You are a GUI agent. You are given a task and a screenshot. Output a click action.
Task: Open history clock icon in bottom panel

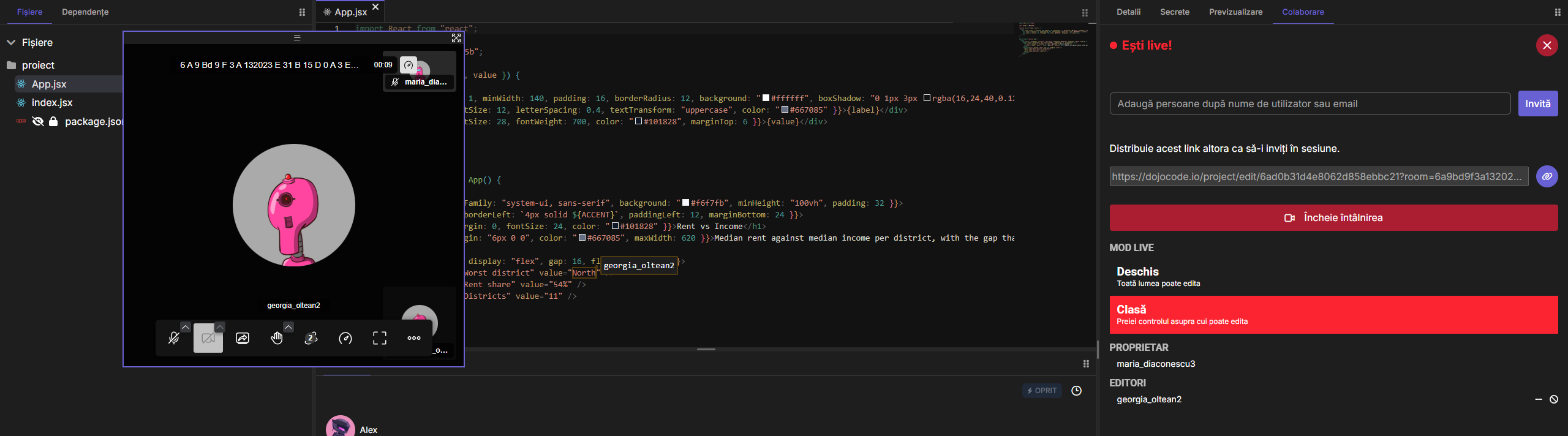1076,391
